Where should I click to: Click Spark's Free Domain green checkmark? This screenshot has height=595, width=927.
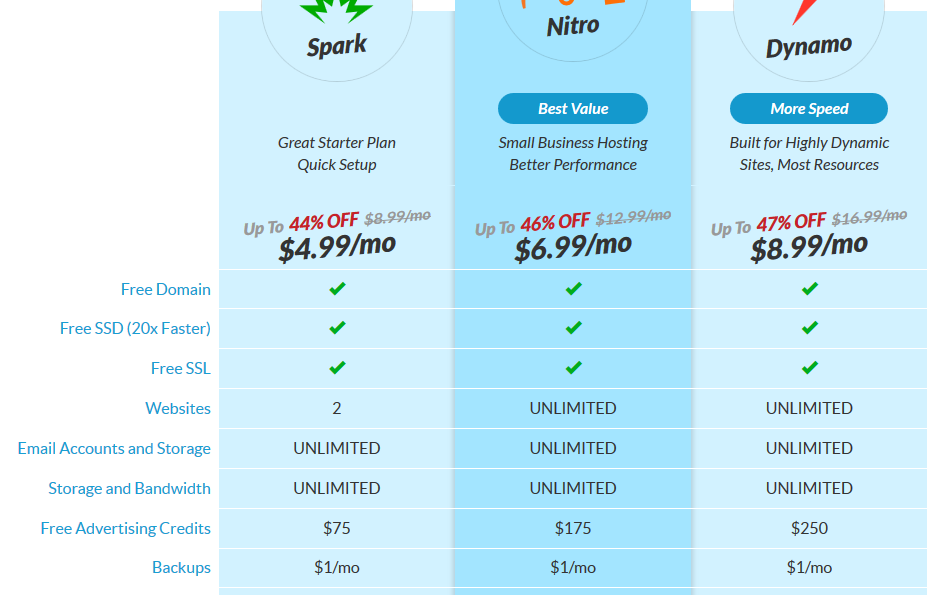(337, 289)
